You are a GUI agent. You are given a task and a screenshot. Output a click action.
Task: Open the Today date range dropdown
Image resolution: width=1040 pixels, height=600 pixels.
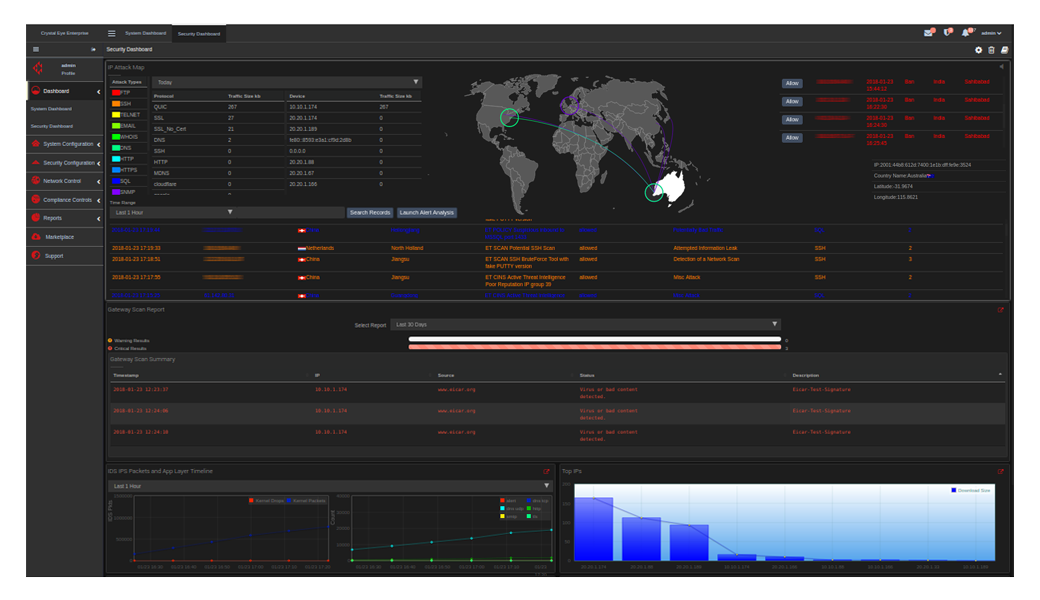pos(287,82)
